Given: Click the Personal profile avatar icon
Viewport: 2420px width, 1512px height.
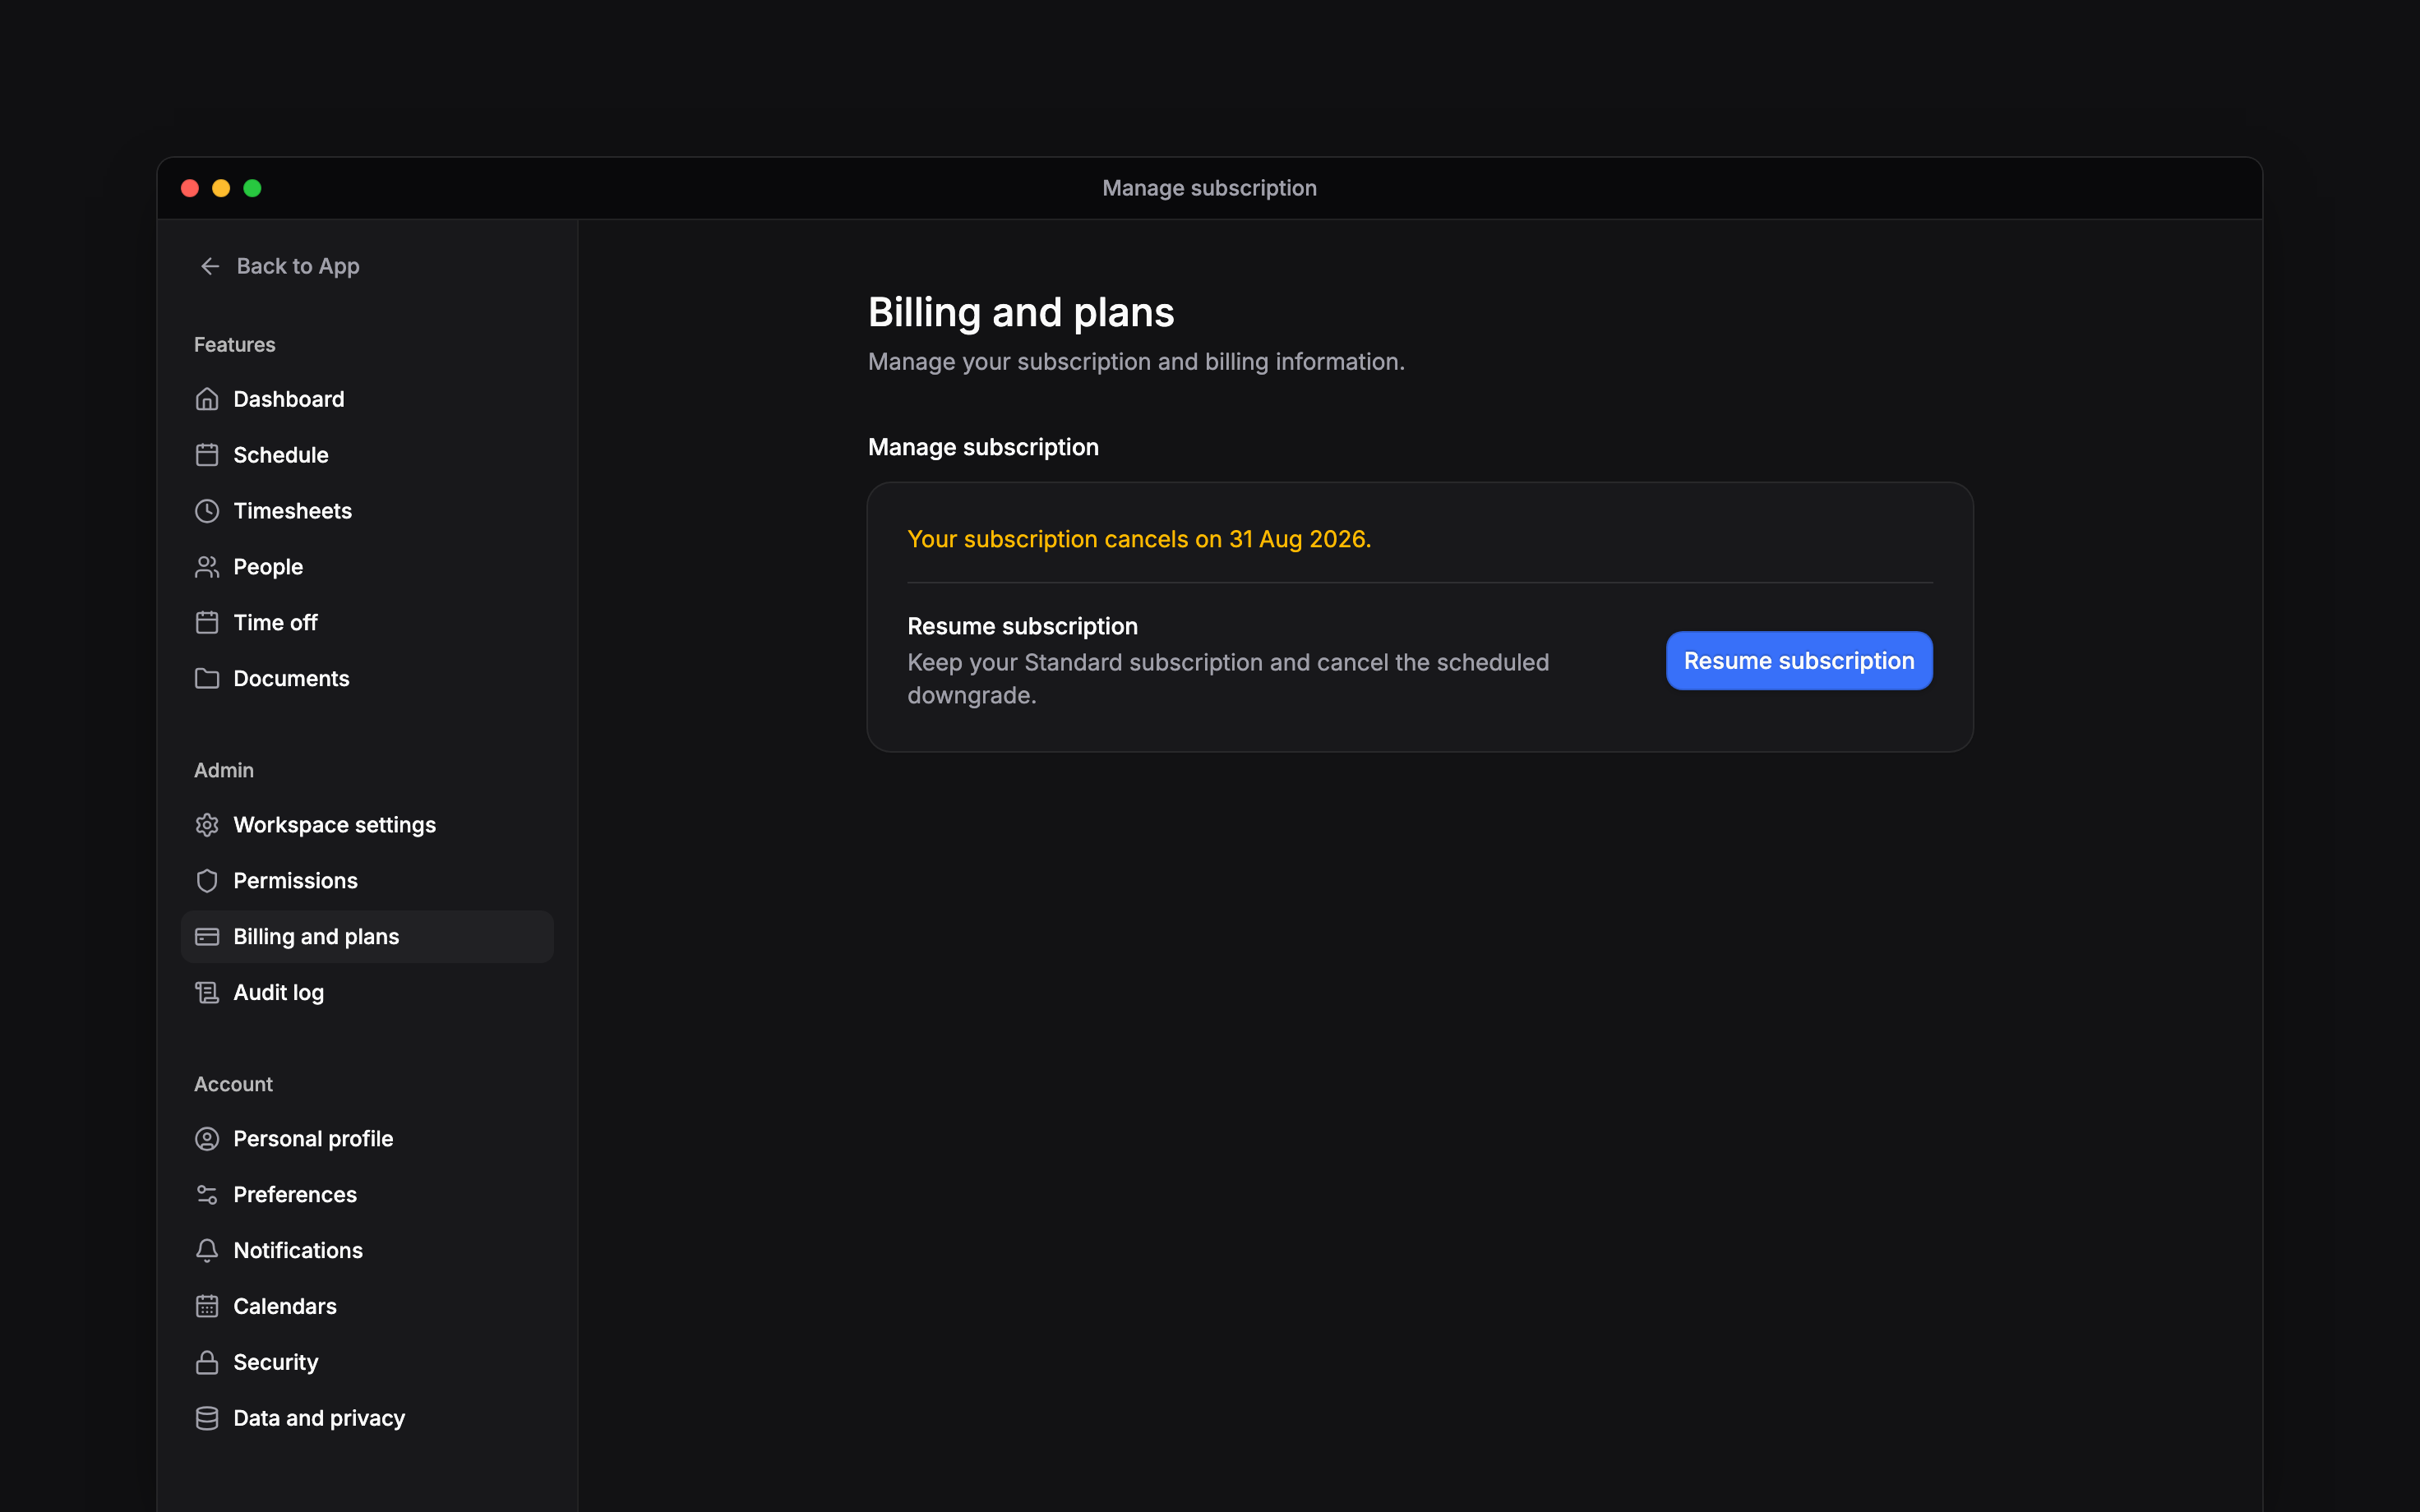Looking at the screenshot, I should [207, 1139].
